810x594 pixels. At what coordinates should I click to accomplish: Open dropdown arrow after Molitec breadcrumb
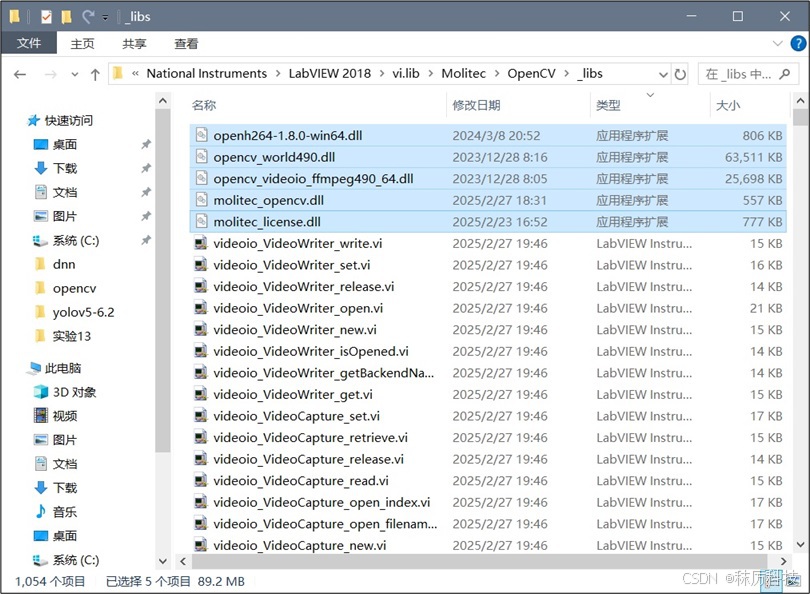click(x=497, y=74)
